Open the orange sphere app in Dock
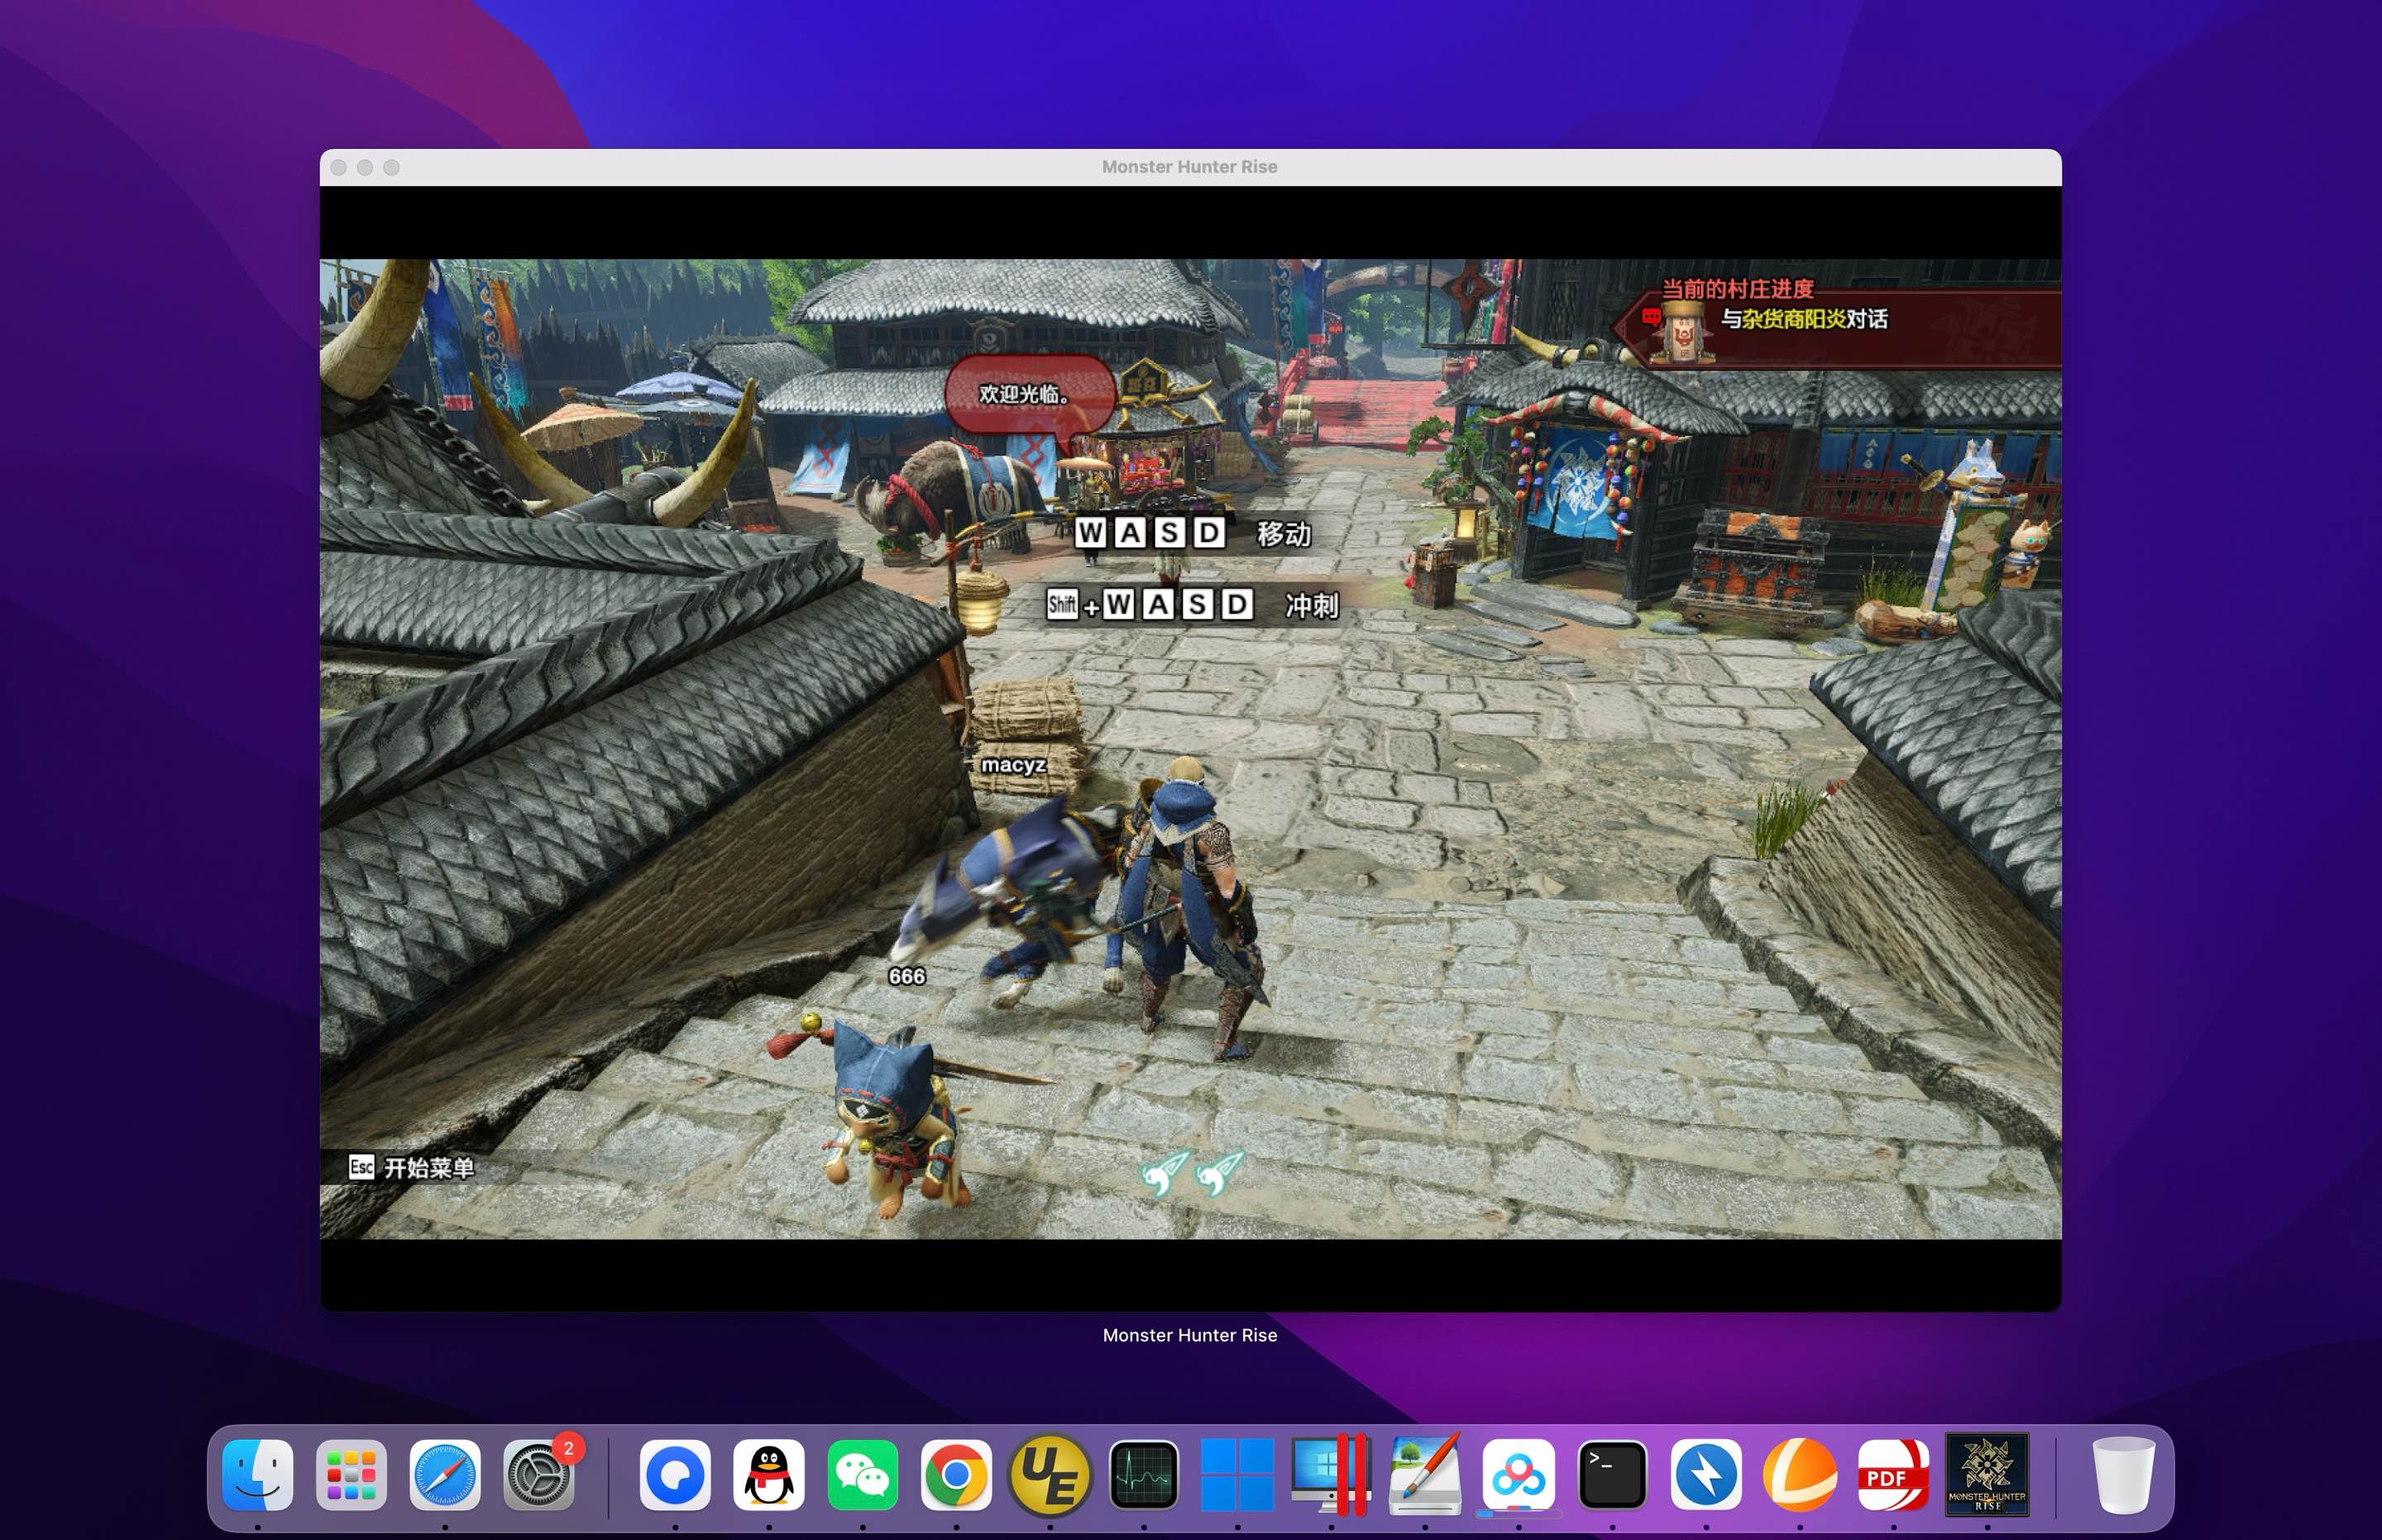 1800,1475
